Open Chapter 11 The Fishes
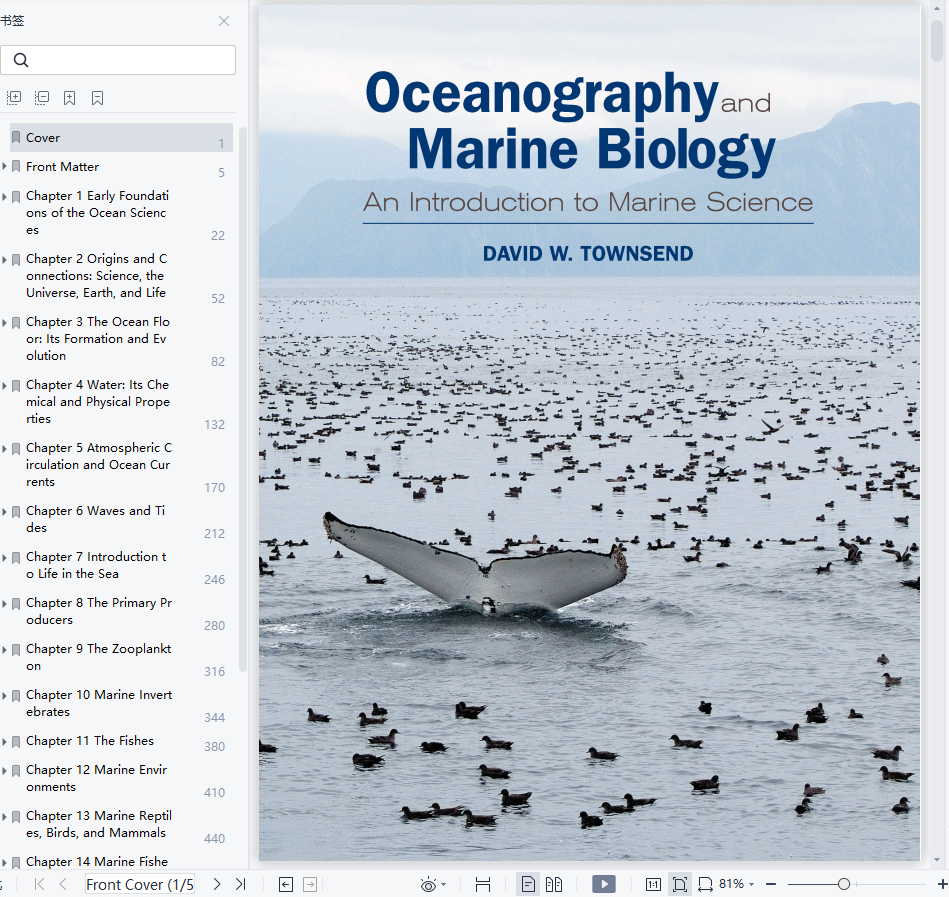949x897 pixels. click(x=90, y=740)
